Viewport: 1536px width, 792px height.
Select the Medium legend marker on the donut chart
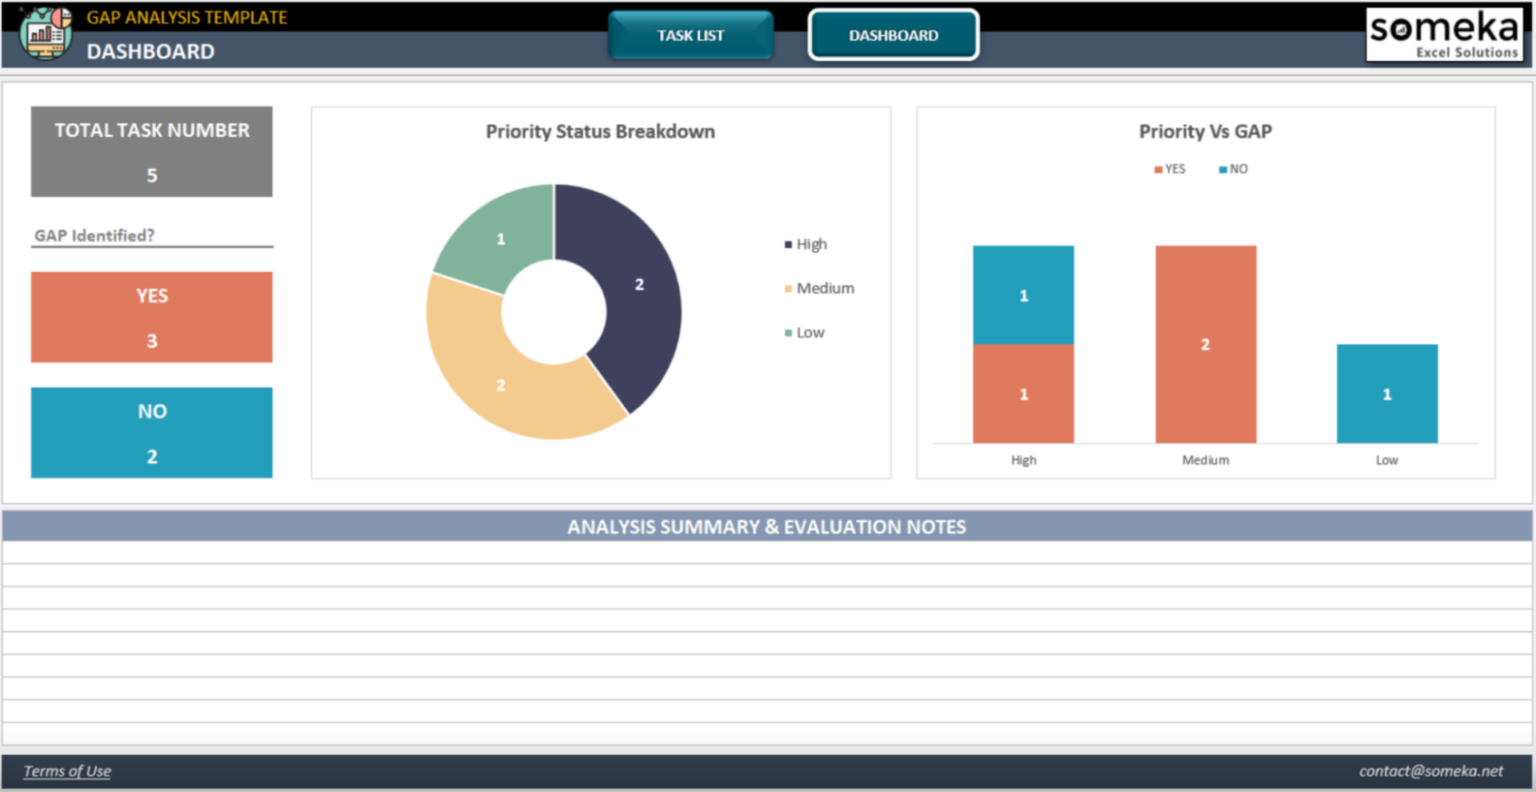coord(787,288)
